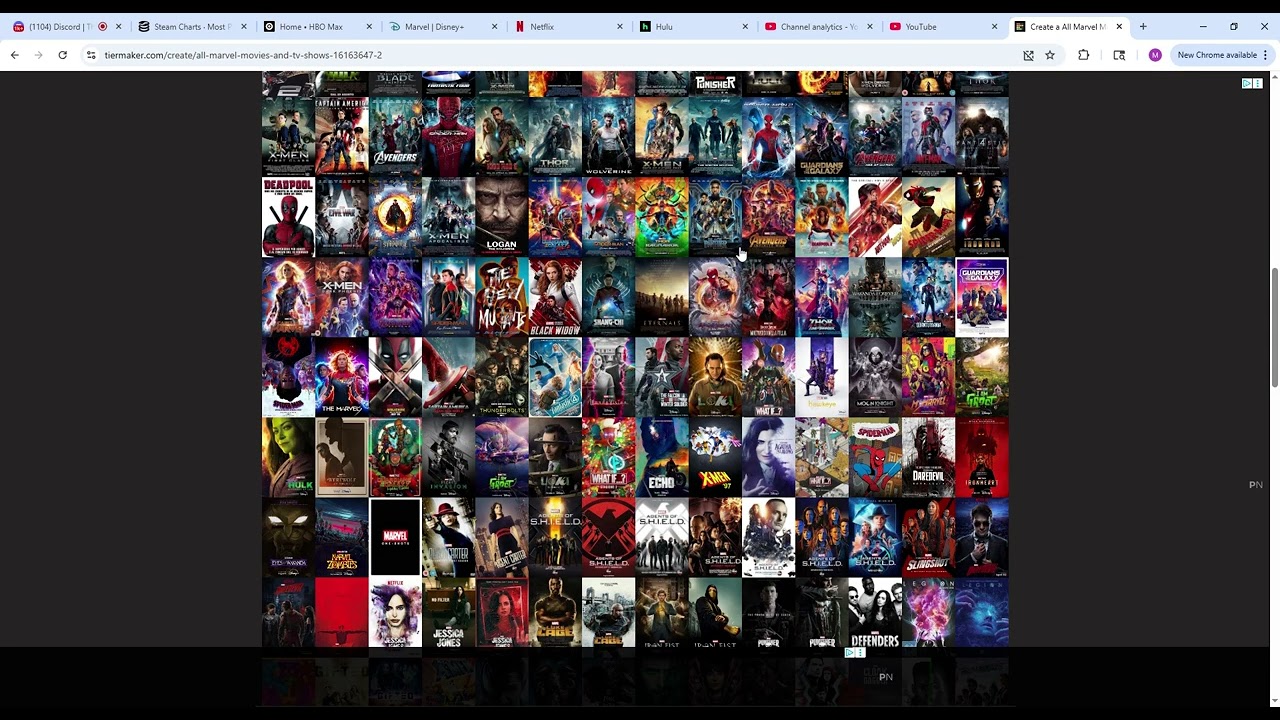Close the Home HBO Max tab

370,27
